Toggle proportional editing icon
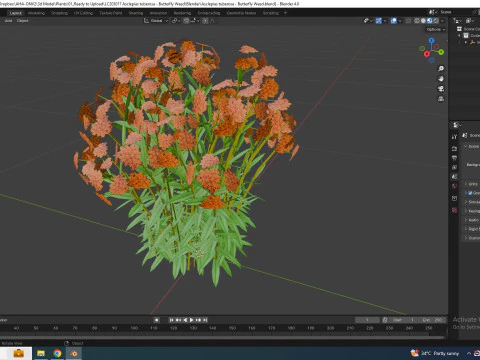Image resolution: width=480 pixels, height=360 pixels. click(x=205, y=21)
